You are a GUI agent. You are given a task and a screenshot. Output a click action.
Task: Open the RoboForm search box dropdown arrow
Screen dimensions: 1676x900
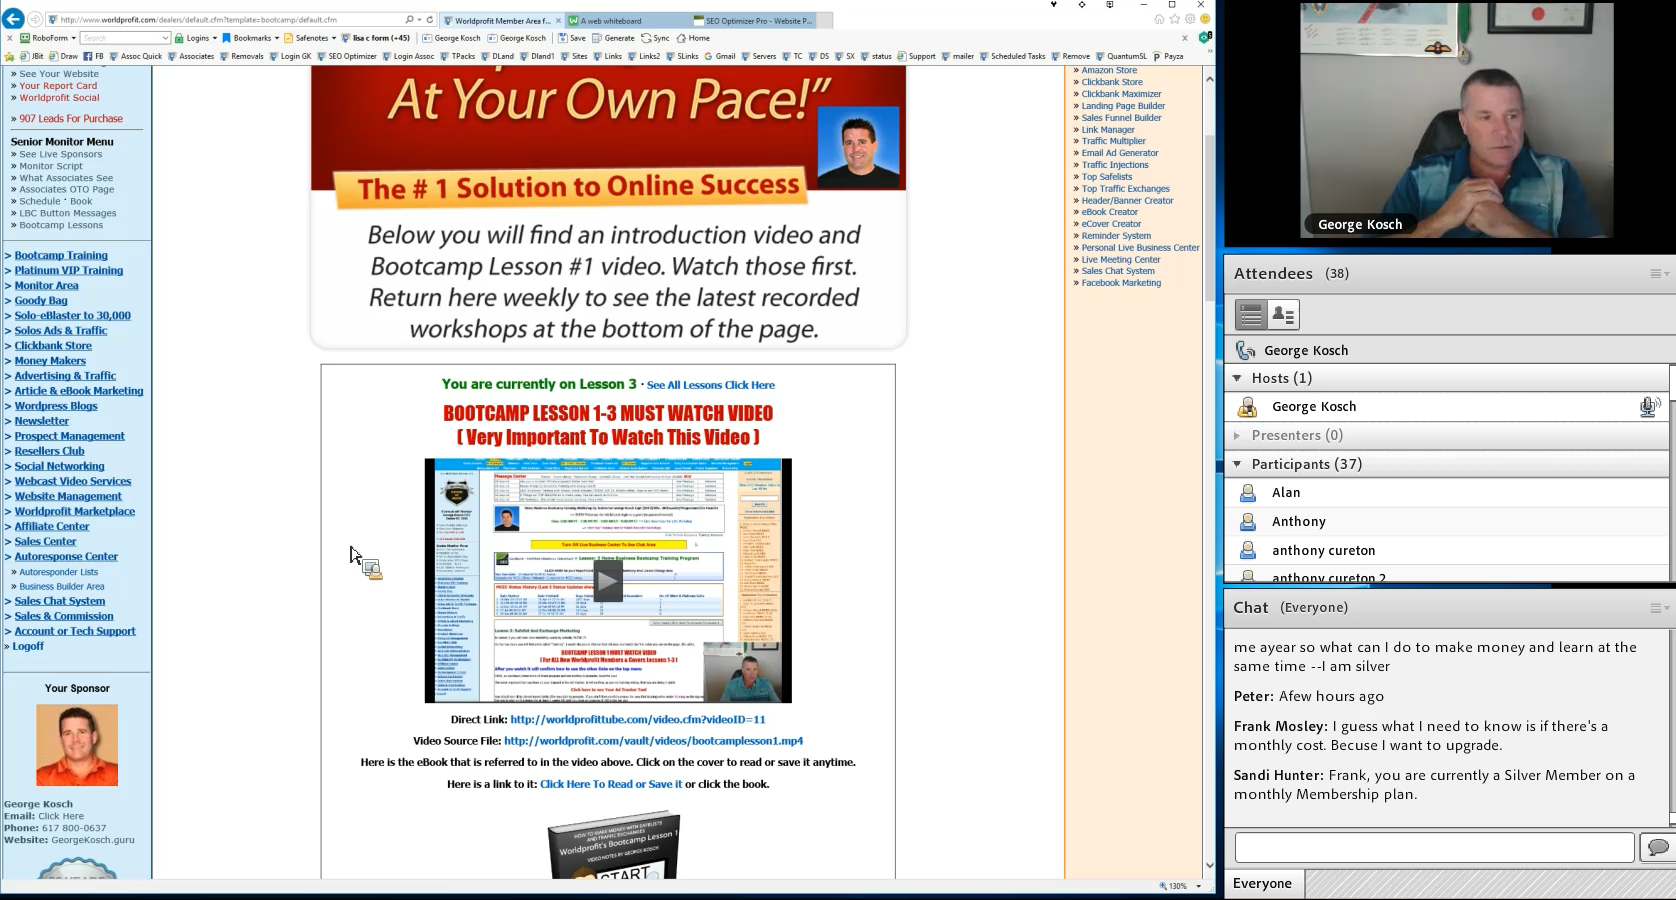pos(165,38)
